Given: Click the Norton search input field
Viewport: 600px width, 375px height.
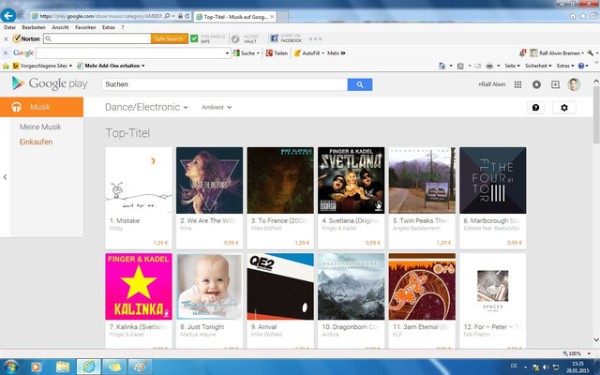Looking at the screenshot, I should [x=97, y=39].
